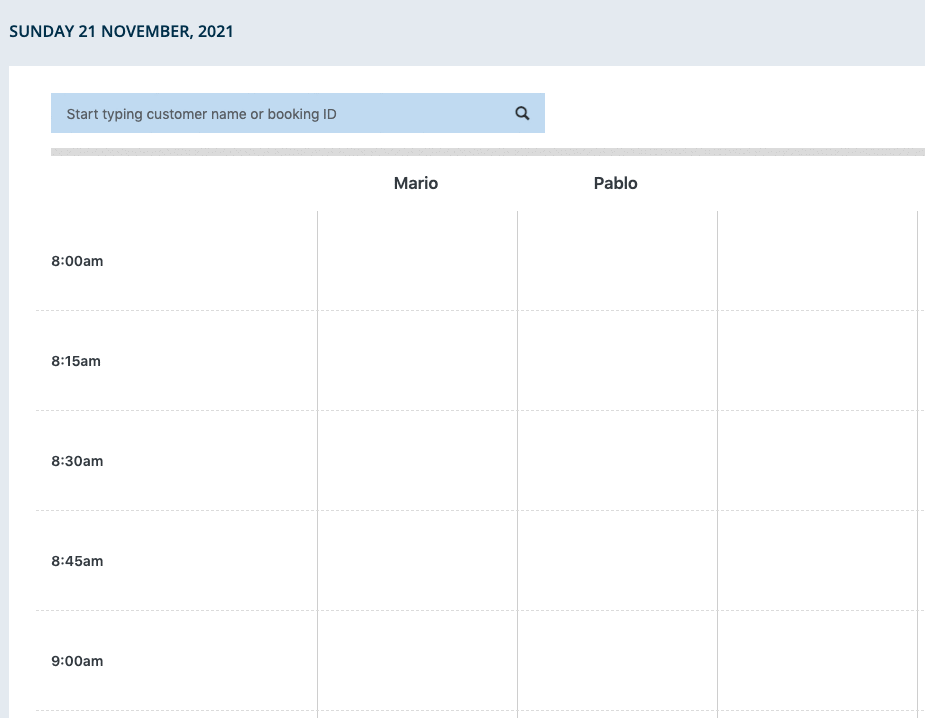The width and height of the screenshot is (925, 718).
Task: Click the 9:00am time label
Action: [x=77, y=661]
